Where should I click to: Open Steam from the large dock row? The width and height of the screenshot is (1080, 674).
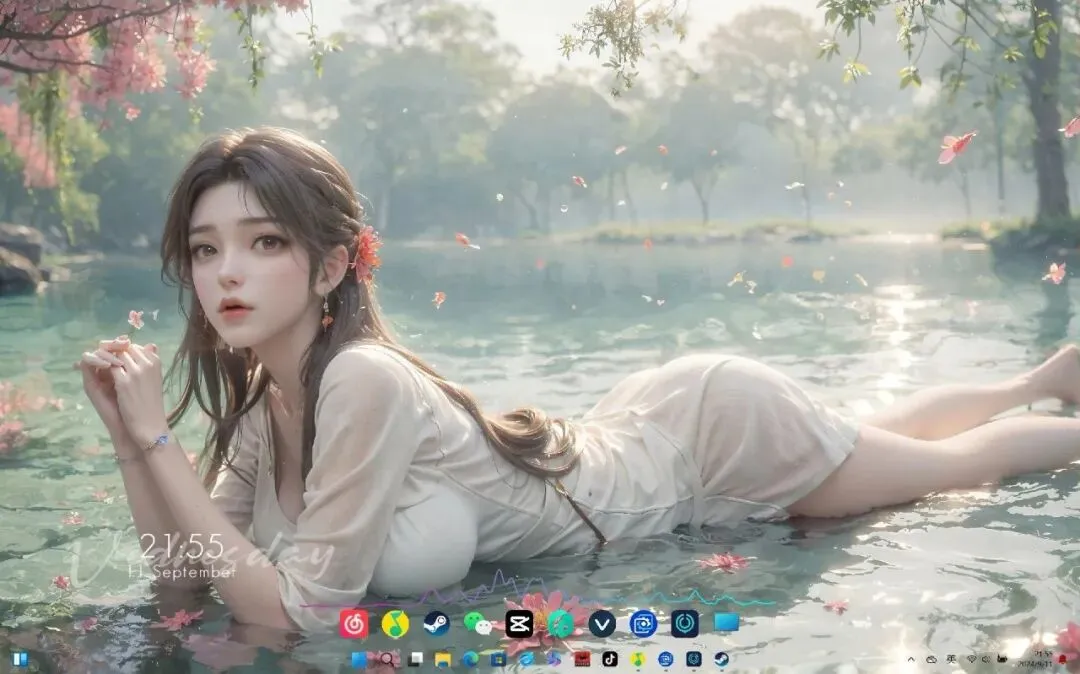coord(437,624)
